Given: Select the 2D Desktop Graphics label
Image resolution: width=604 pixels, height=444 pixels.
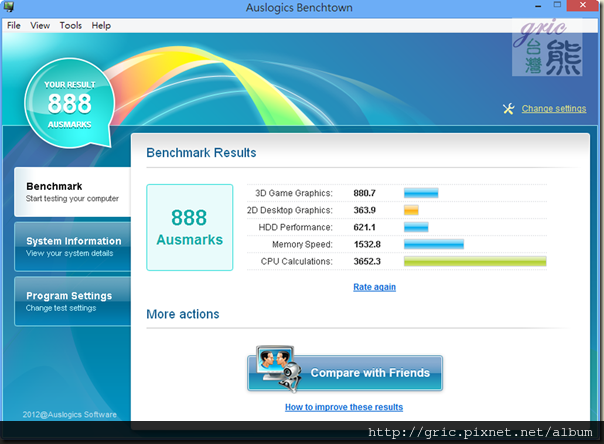Looking at the screenshot, I should [x=289, y=210].
